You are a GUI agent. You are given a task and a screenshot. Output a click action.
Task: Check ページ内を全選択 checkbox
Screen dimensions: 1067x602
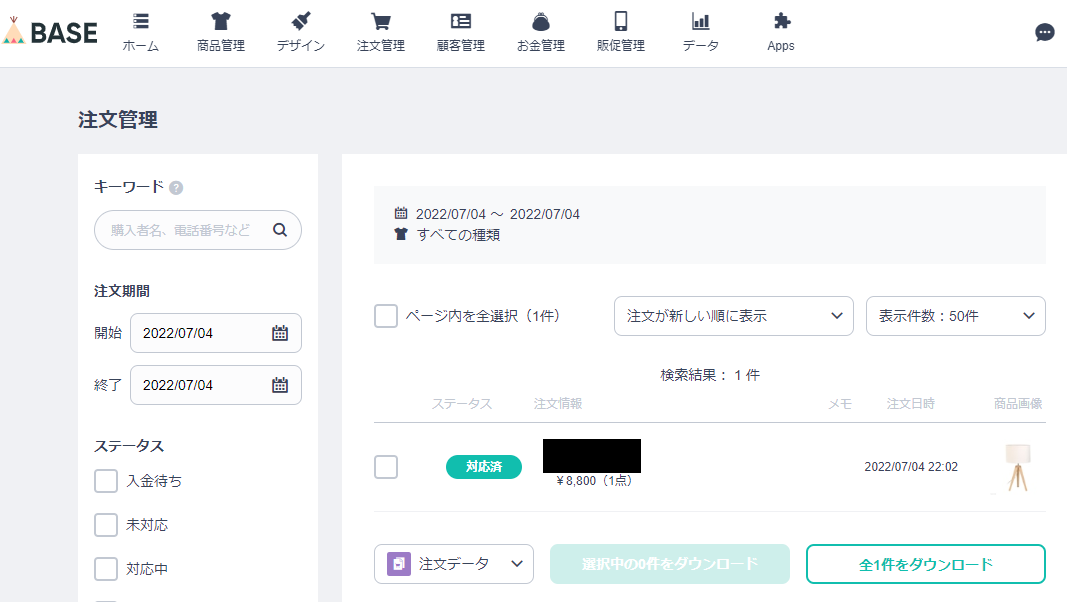pyautogui.click(x=385, y=315)
